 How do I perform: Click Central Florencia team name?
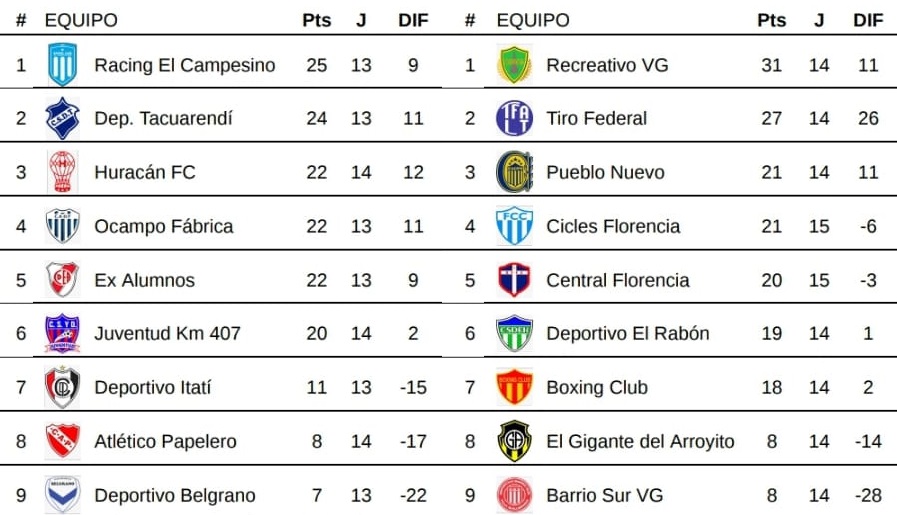point(617,280)
